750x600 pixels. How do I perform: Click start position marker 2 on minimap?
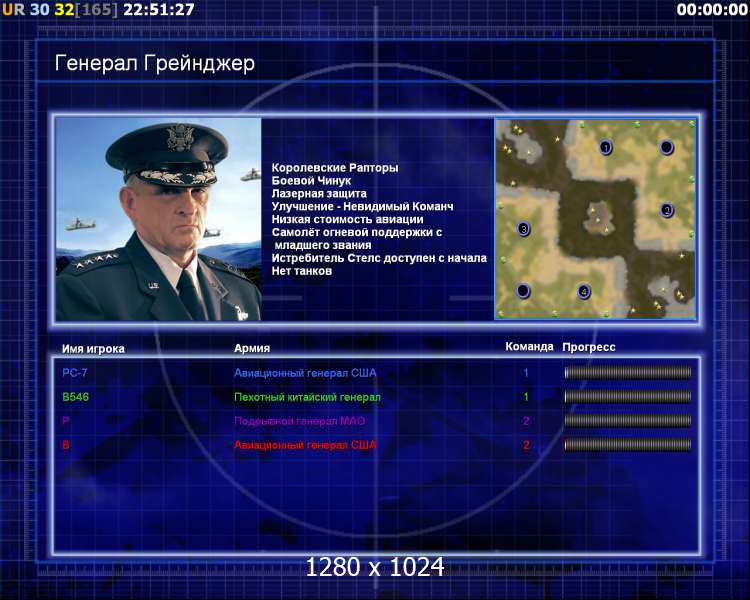pos(667,210)
